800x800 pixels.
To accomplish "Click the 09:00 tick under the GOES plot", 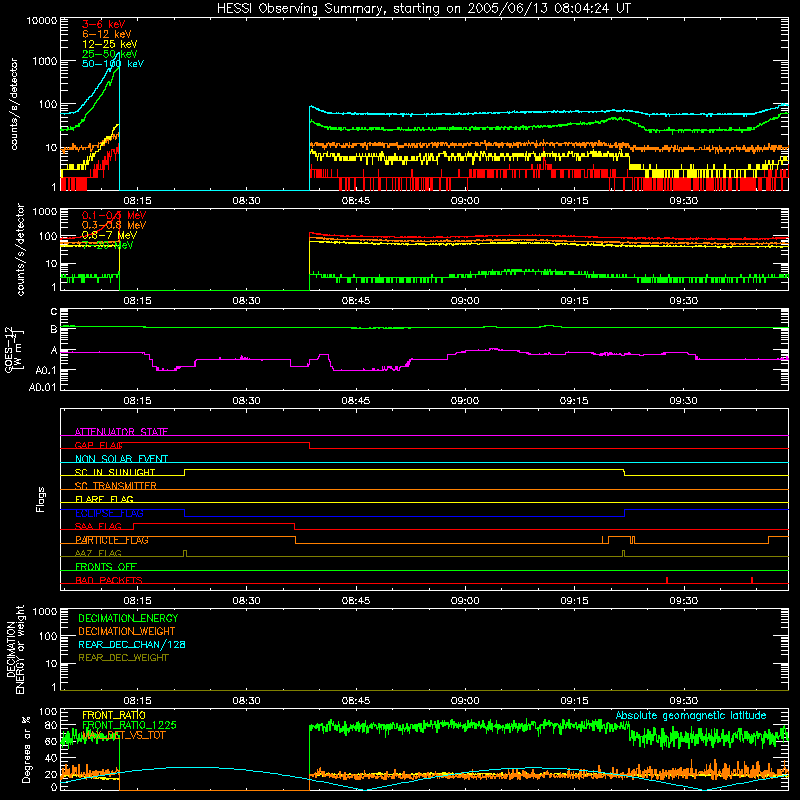I will point(465,401).
